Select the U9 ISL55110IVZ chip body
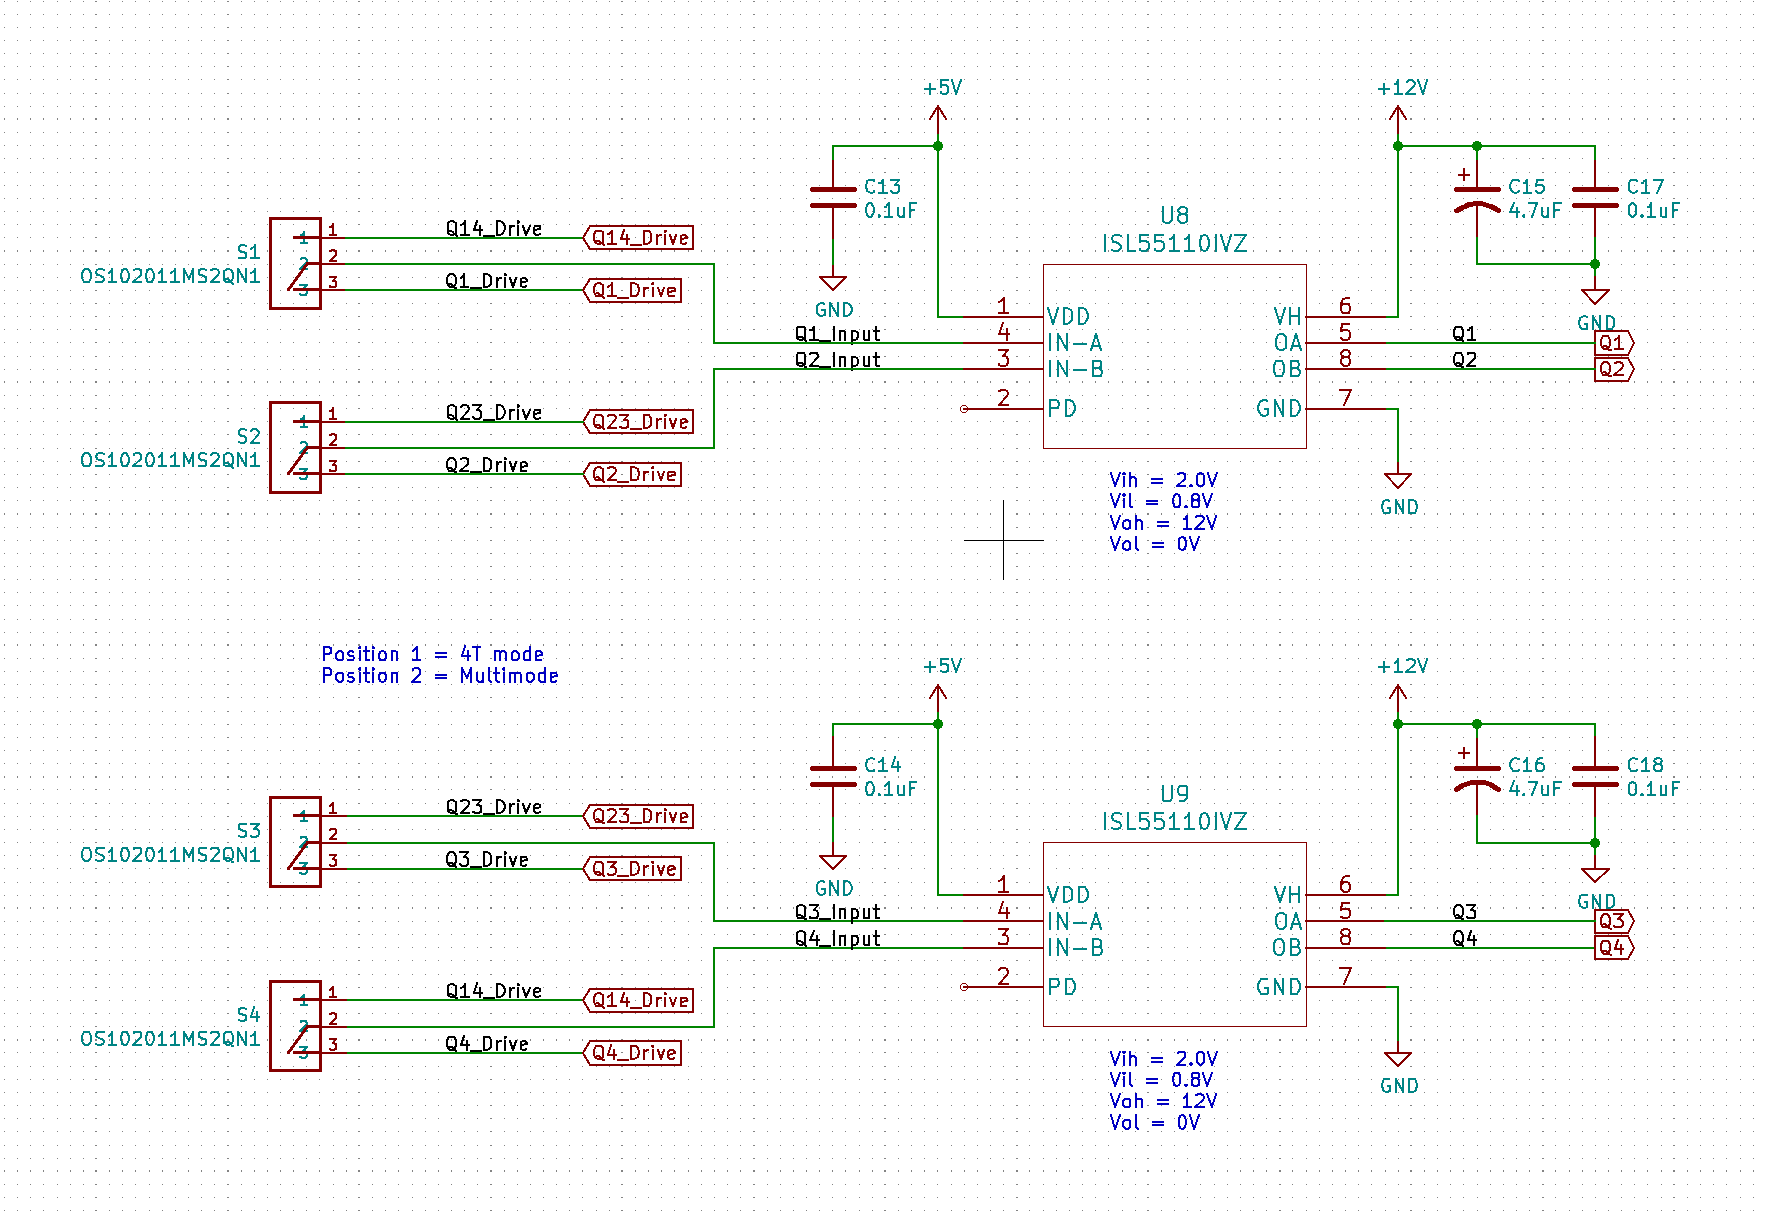Screen dimensions: 1765x1223 point(1174,934)
